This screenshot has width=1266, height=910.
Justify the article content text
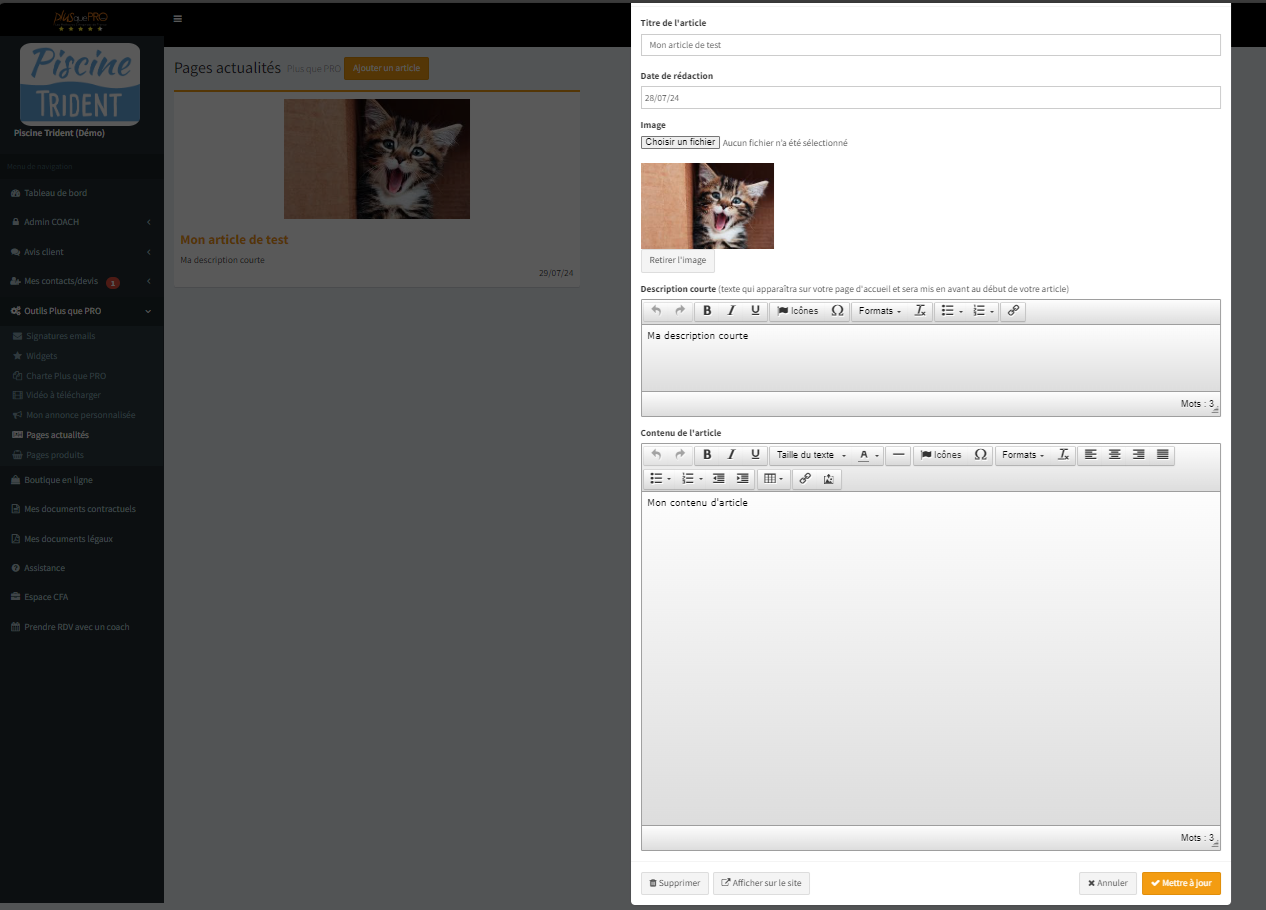pos(1162,455)
